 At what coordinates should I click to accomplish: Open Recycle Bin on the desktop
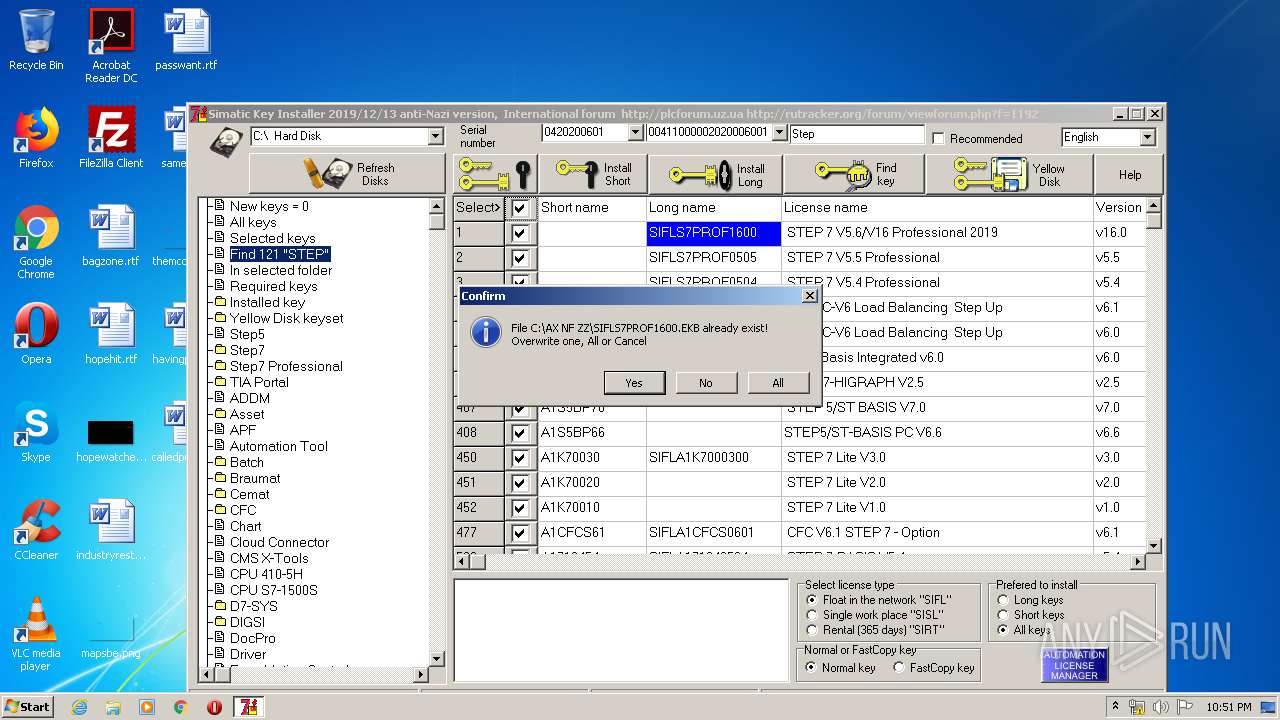click(x=36, y=40)
